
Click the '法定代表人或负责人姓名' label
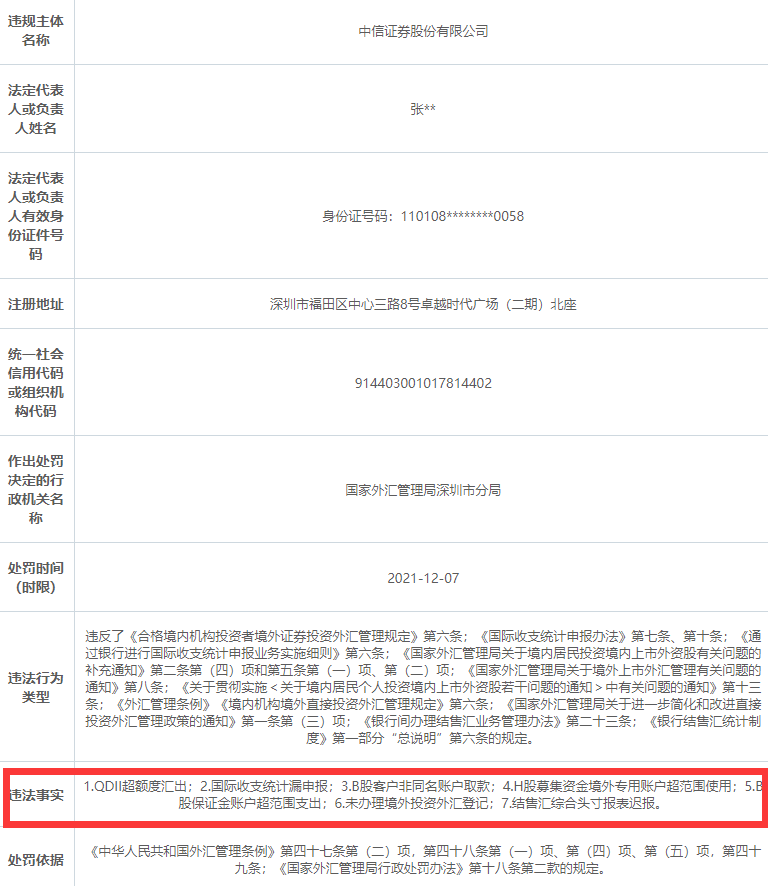[36, 109]
